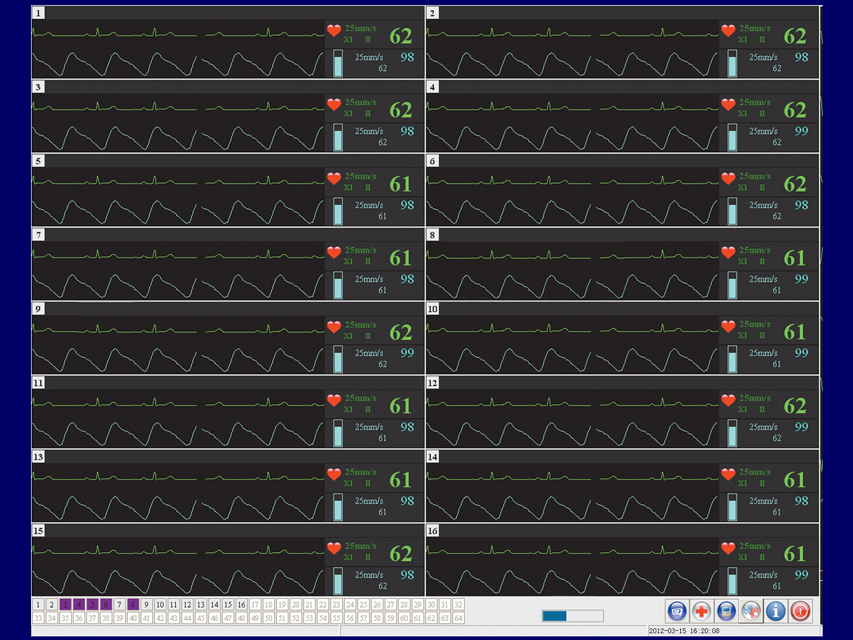Screen dimensions: 853x640
Task: Toggle highlighted bed 6 in the selector
Action: [x=106, y=605]
